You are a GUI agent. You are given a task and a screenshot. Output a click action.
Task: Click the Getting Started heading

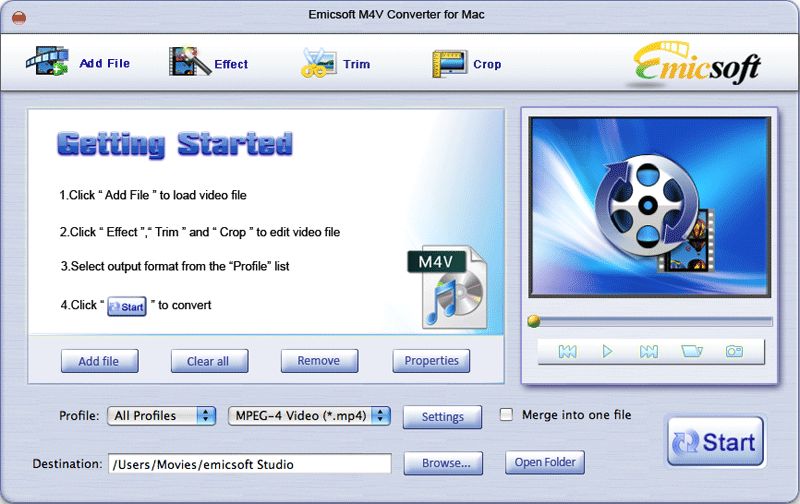point(174,144)
